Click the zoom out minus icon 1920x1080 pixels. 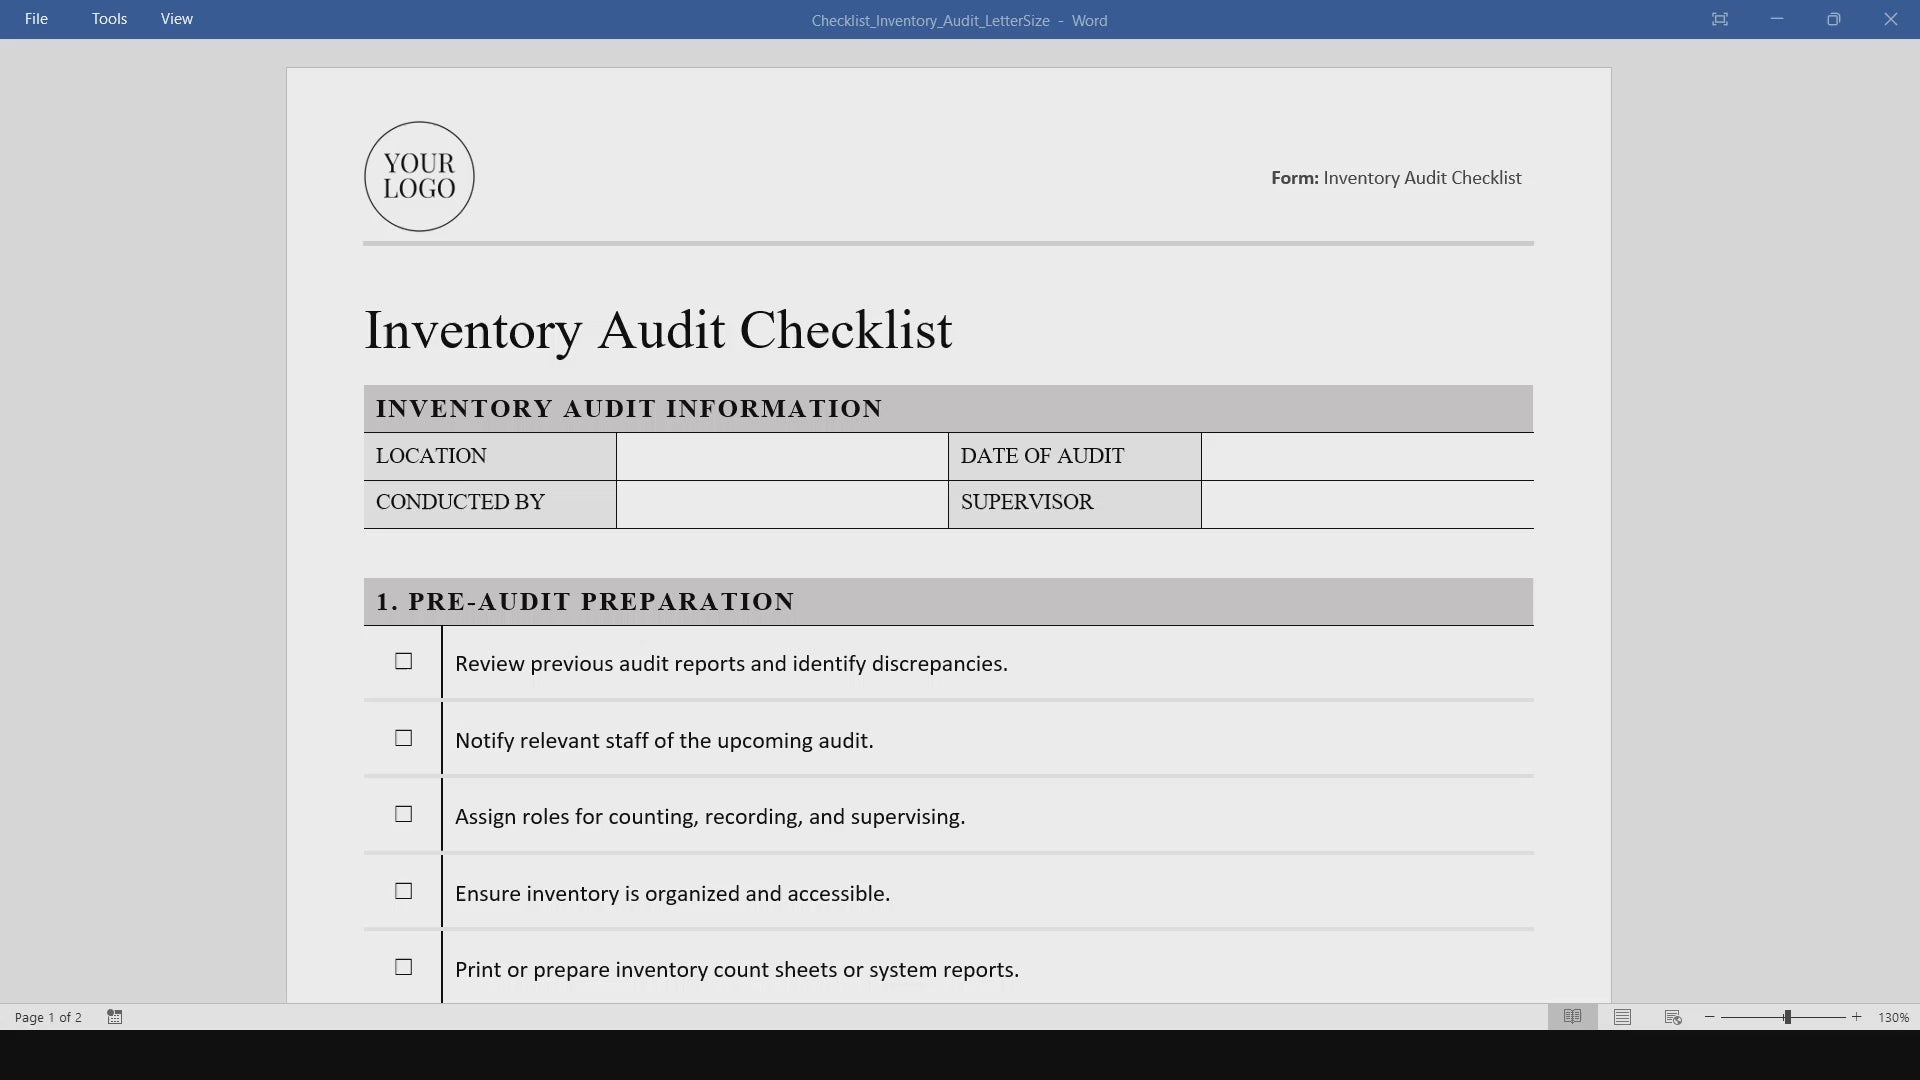[1710, 1017]
